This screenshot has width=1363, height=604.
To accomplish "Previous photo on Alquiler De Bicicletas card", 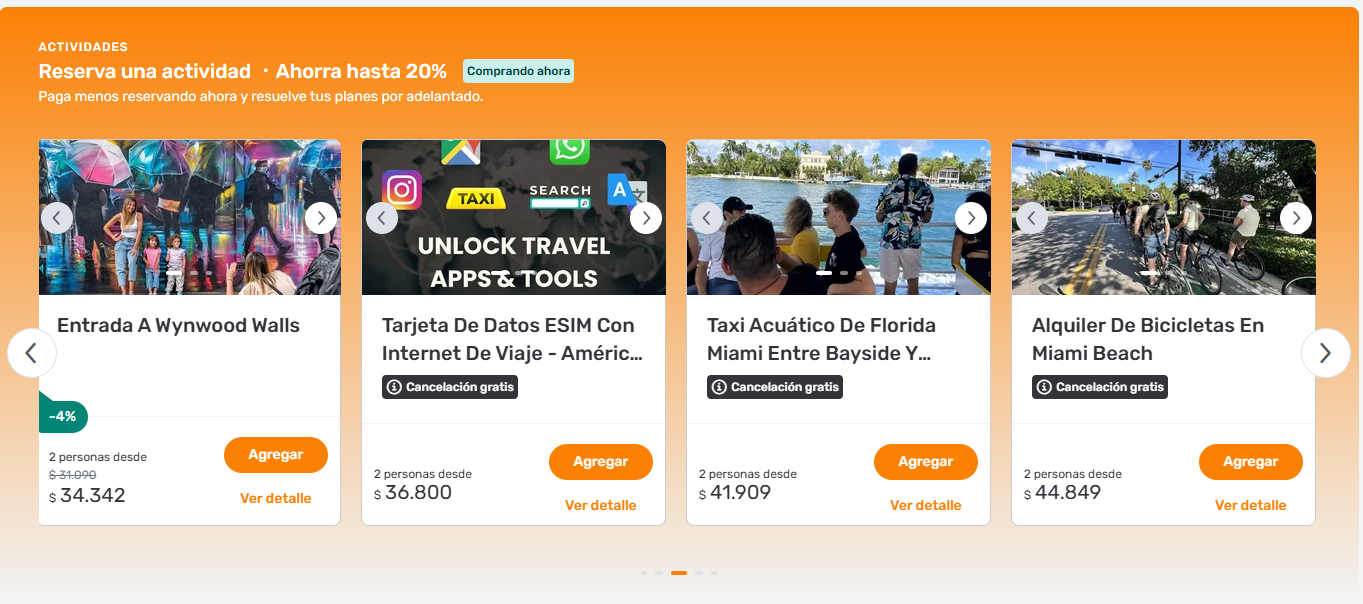I will point(1032,218).
